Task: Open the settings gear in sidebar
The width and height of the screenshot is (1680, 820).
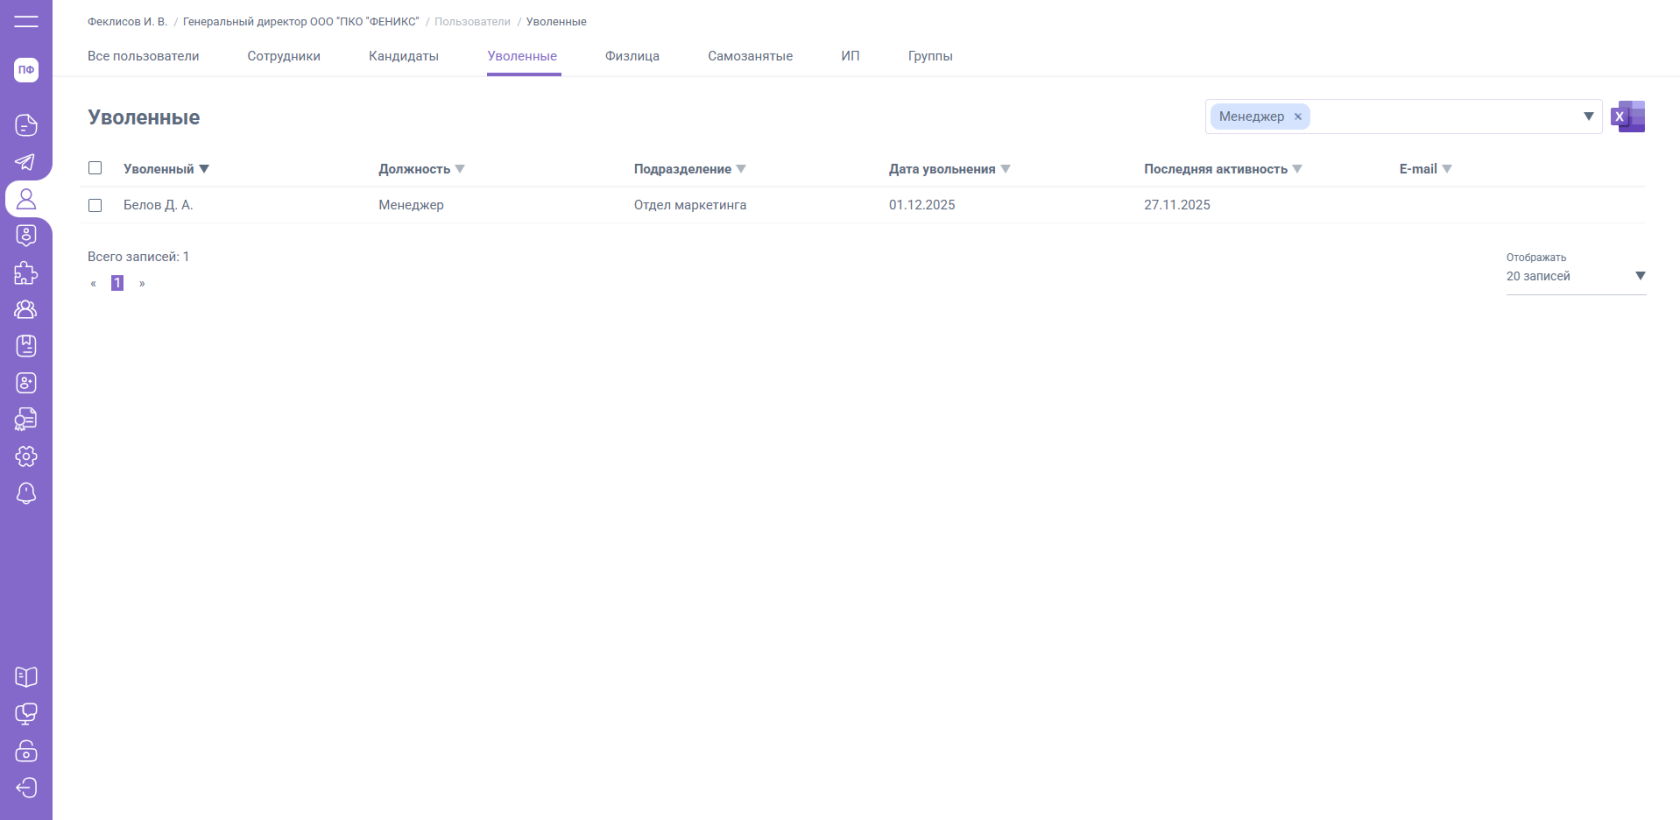Action: [26, 456]
